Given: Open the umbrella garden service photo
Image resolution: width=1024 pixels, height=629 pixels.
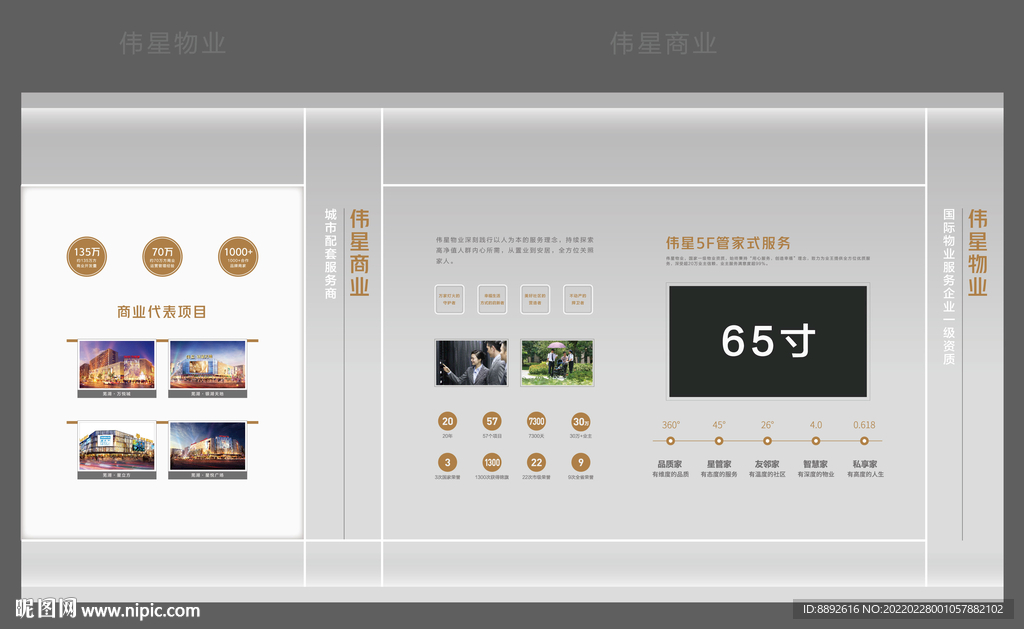Looking at the screenshot, I should click(x=557, y=363).
